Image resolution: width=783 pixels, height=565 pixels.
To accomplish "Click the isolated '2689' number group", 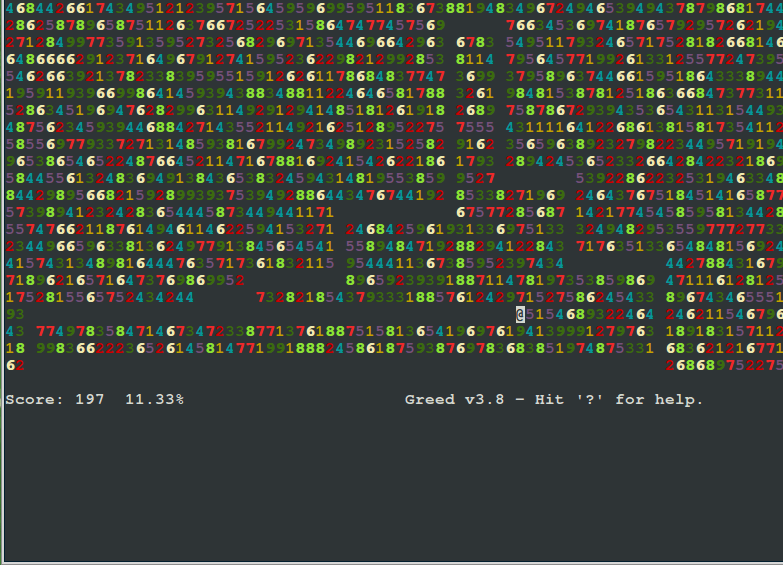I will tap(475, 110).
